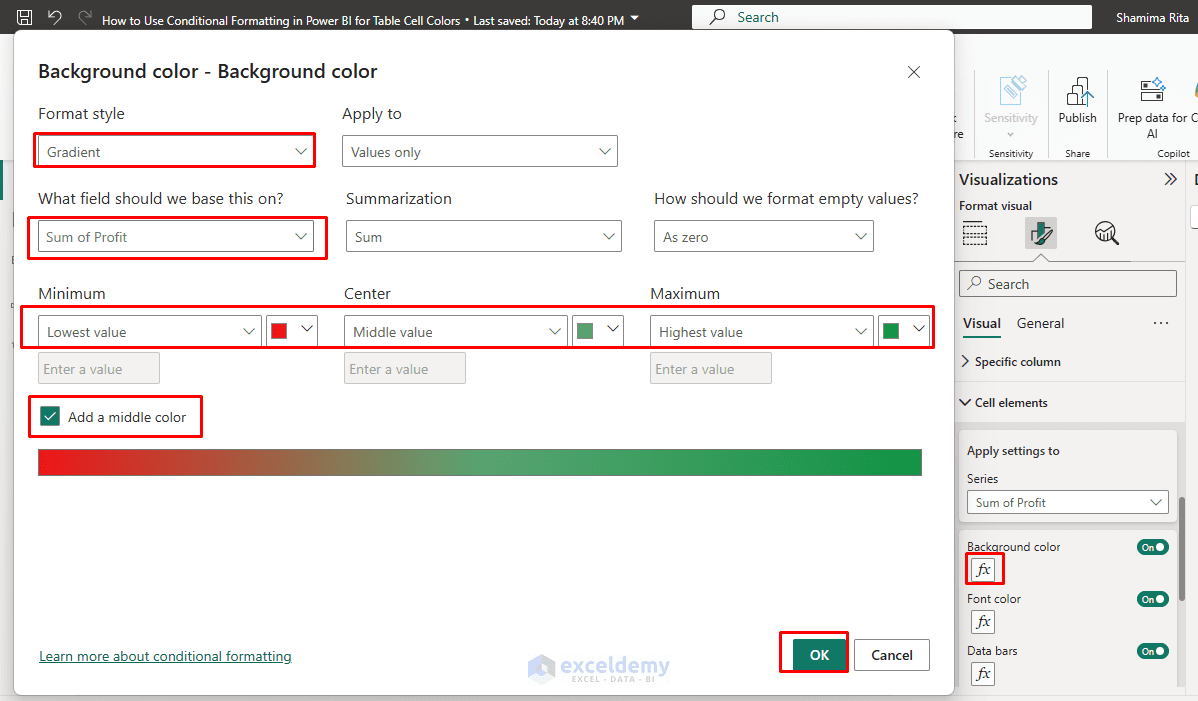Open the Series Sum of Profit dropdown
The height and width of the screenshot is (701, 1198).
click(x=1067, y=502)
